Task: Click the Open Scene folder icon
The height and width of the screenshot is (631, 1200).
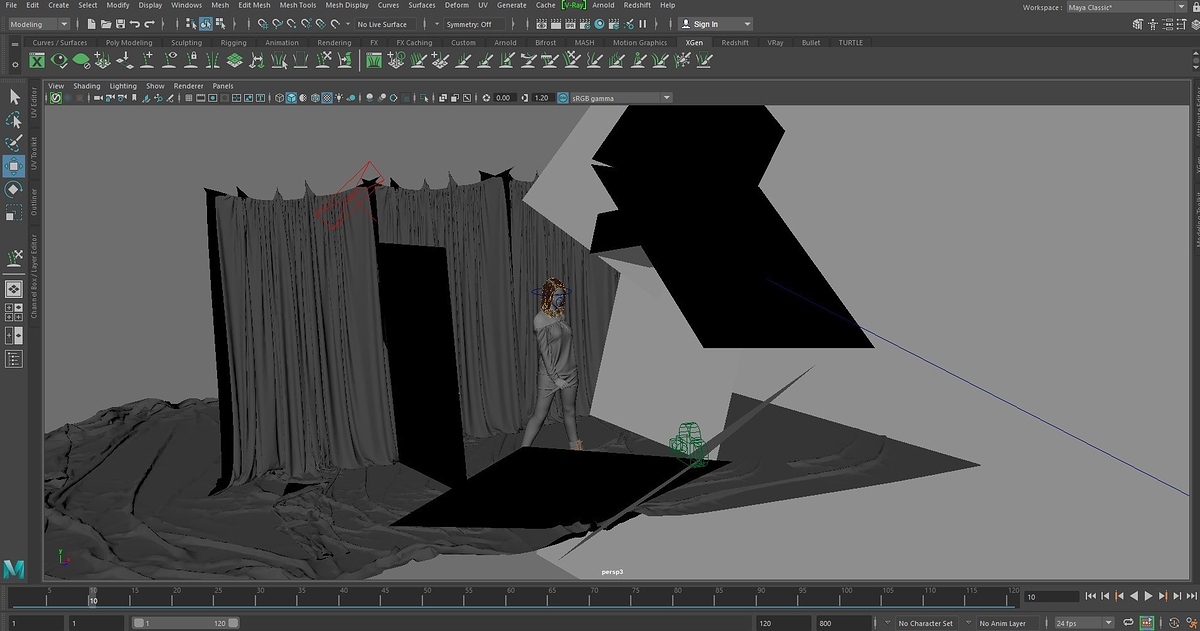Action: click(x=106, y=24)
